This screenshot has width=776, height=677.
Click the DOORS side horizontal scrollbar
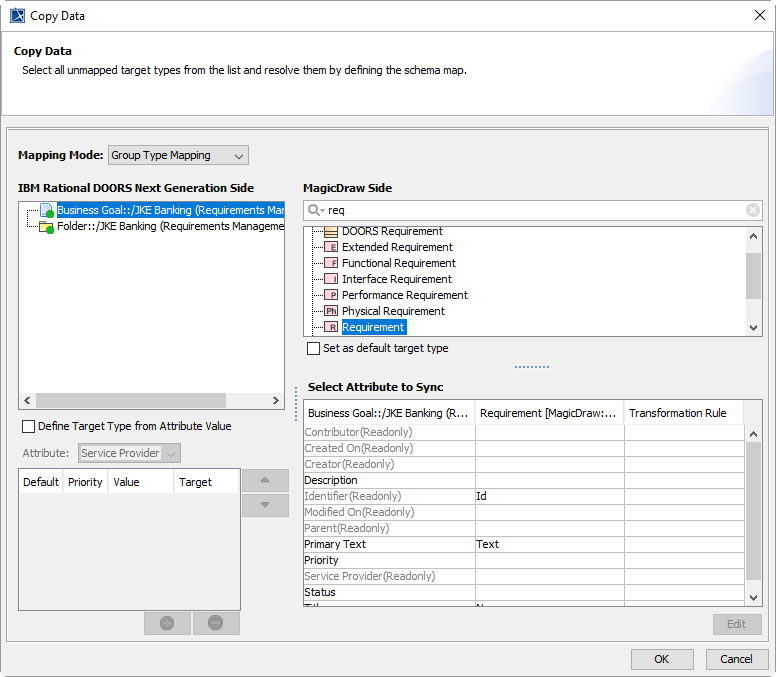(x=150, y=400)
